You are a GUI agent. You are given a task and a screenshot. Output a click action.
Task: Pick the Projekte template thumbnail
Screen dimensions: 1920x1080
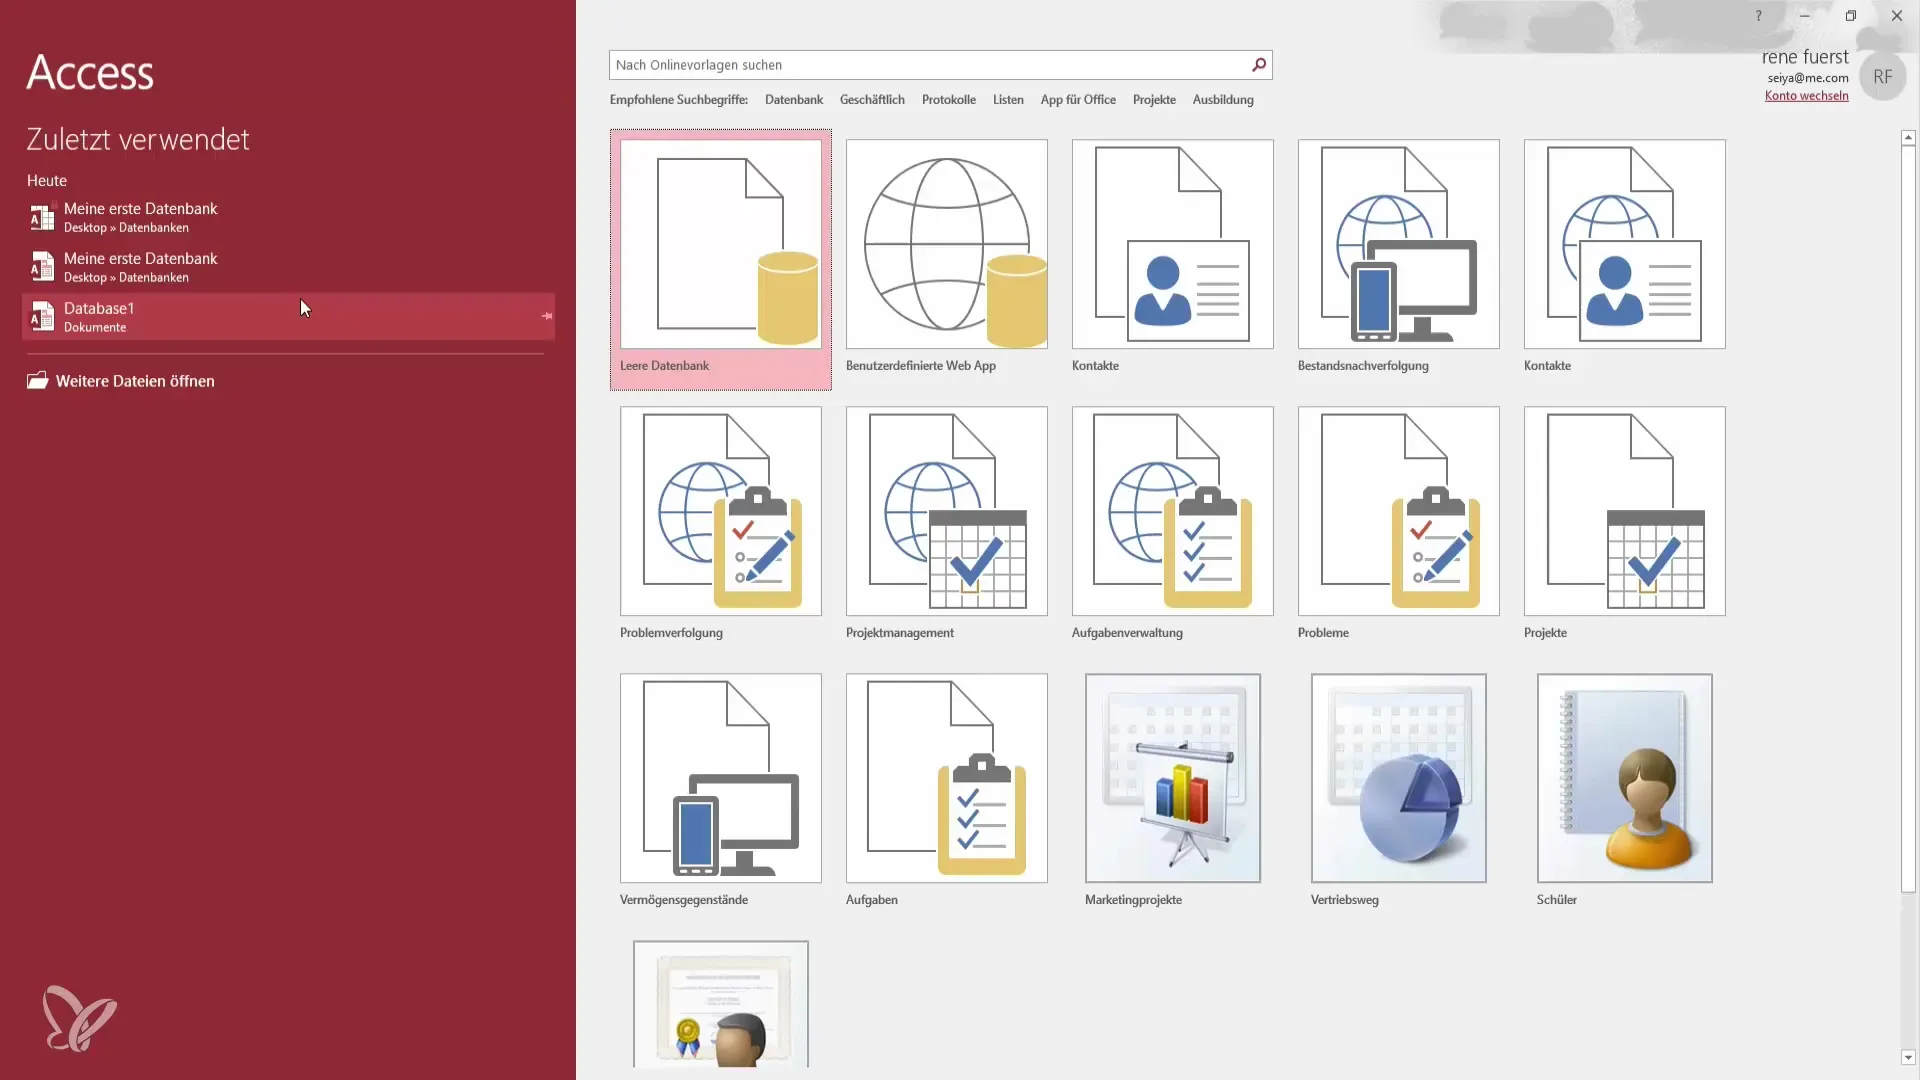pyautogui.click(x=1624, y=511)
